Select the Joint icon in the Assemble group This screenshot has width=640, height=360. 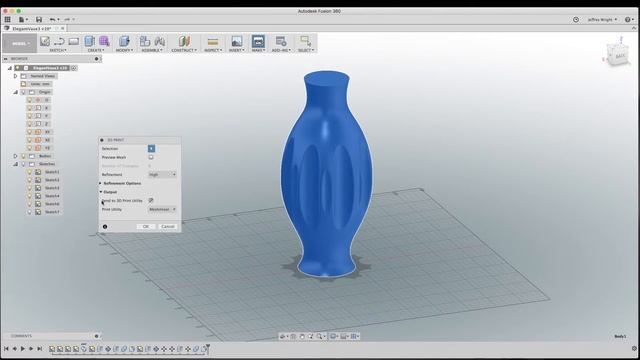coord(160,41)
